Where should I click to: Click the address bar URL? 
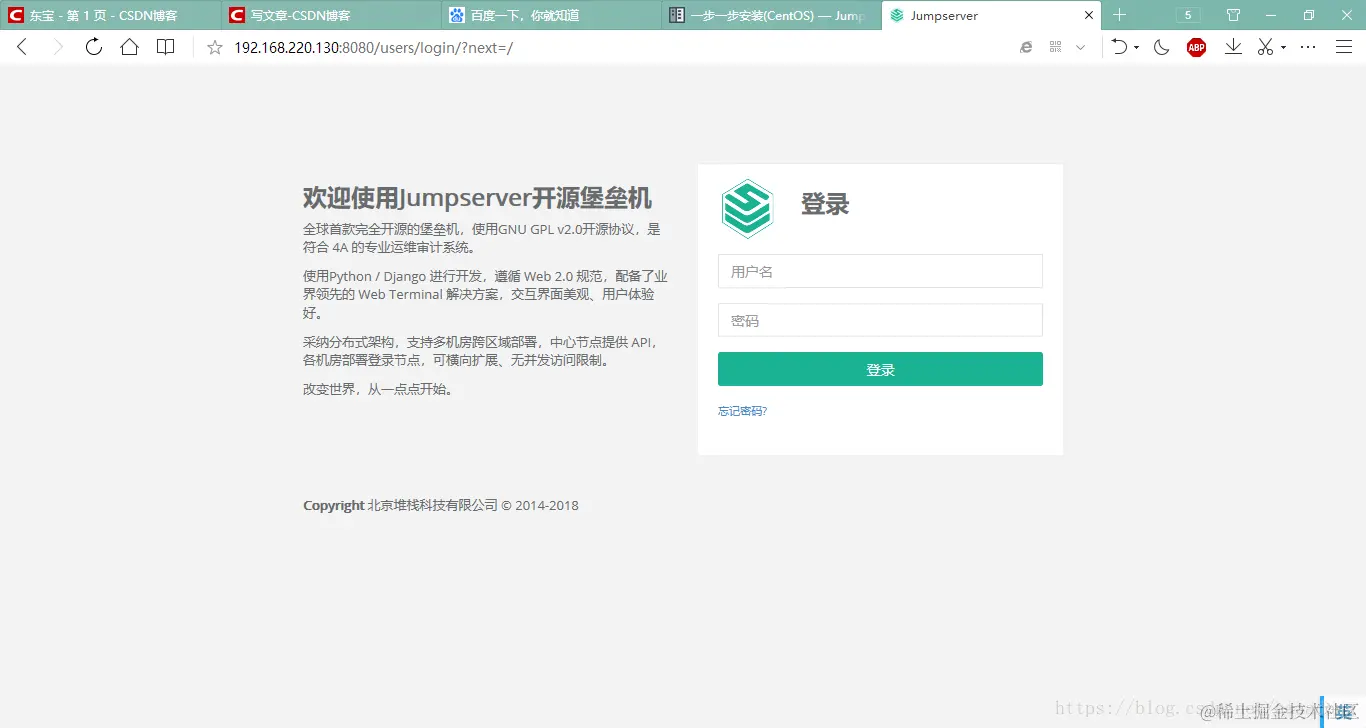[373, 47]
